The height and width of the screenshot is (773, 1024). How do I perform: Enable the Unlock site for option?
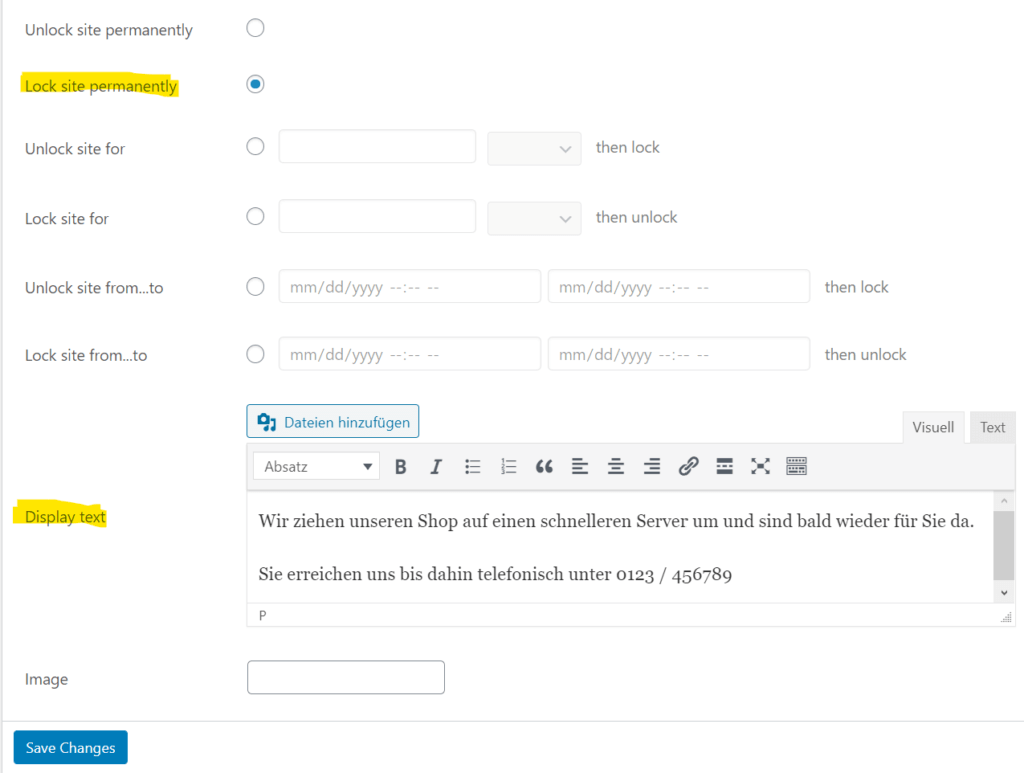255,146
